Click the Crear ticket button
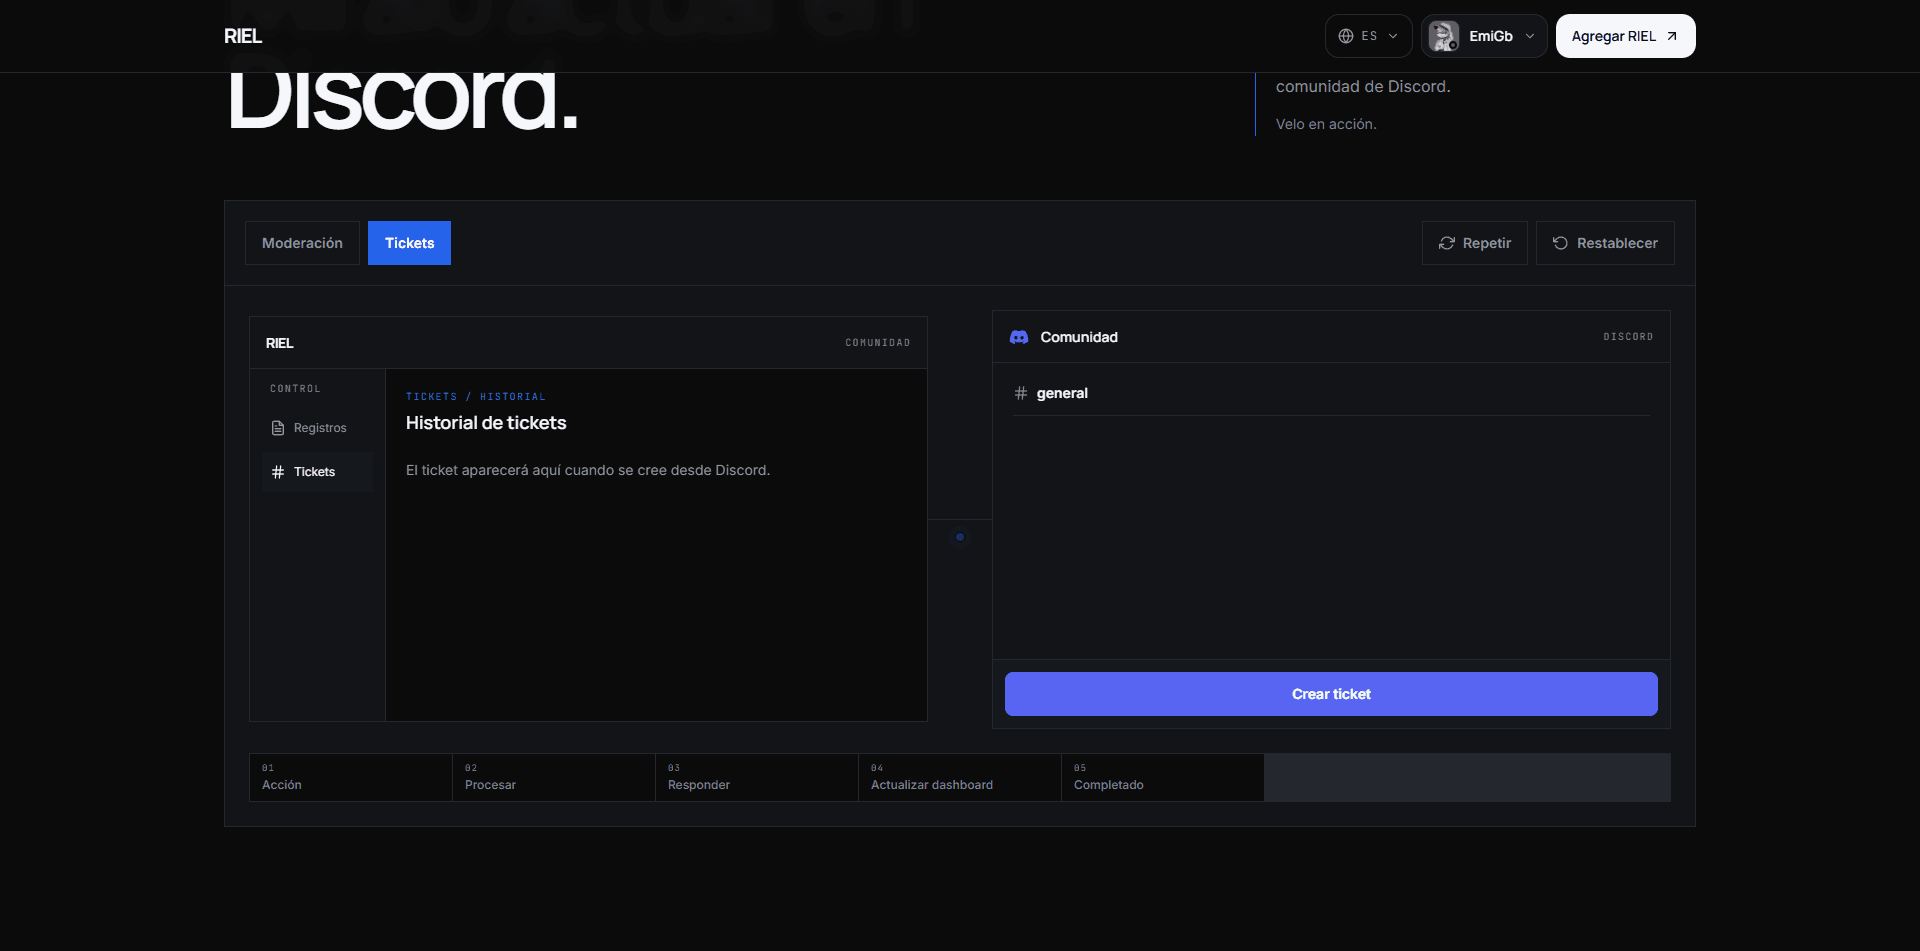1920x951 pixels. 1331,694
